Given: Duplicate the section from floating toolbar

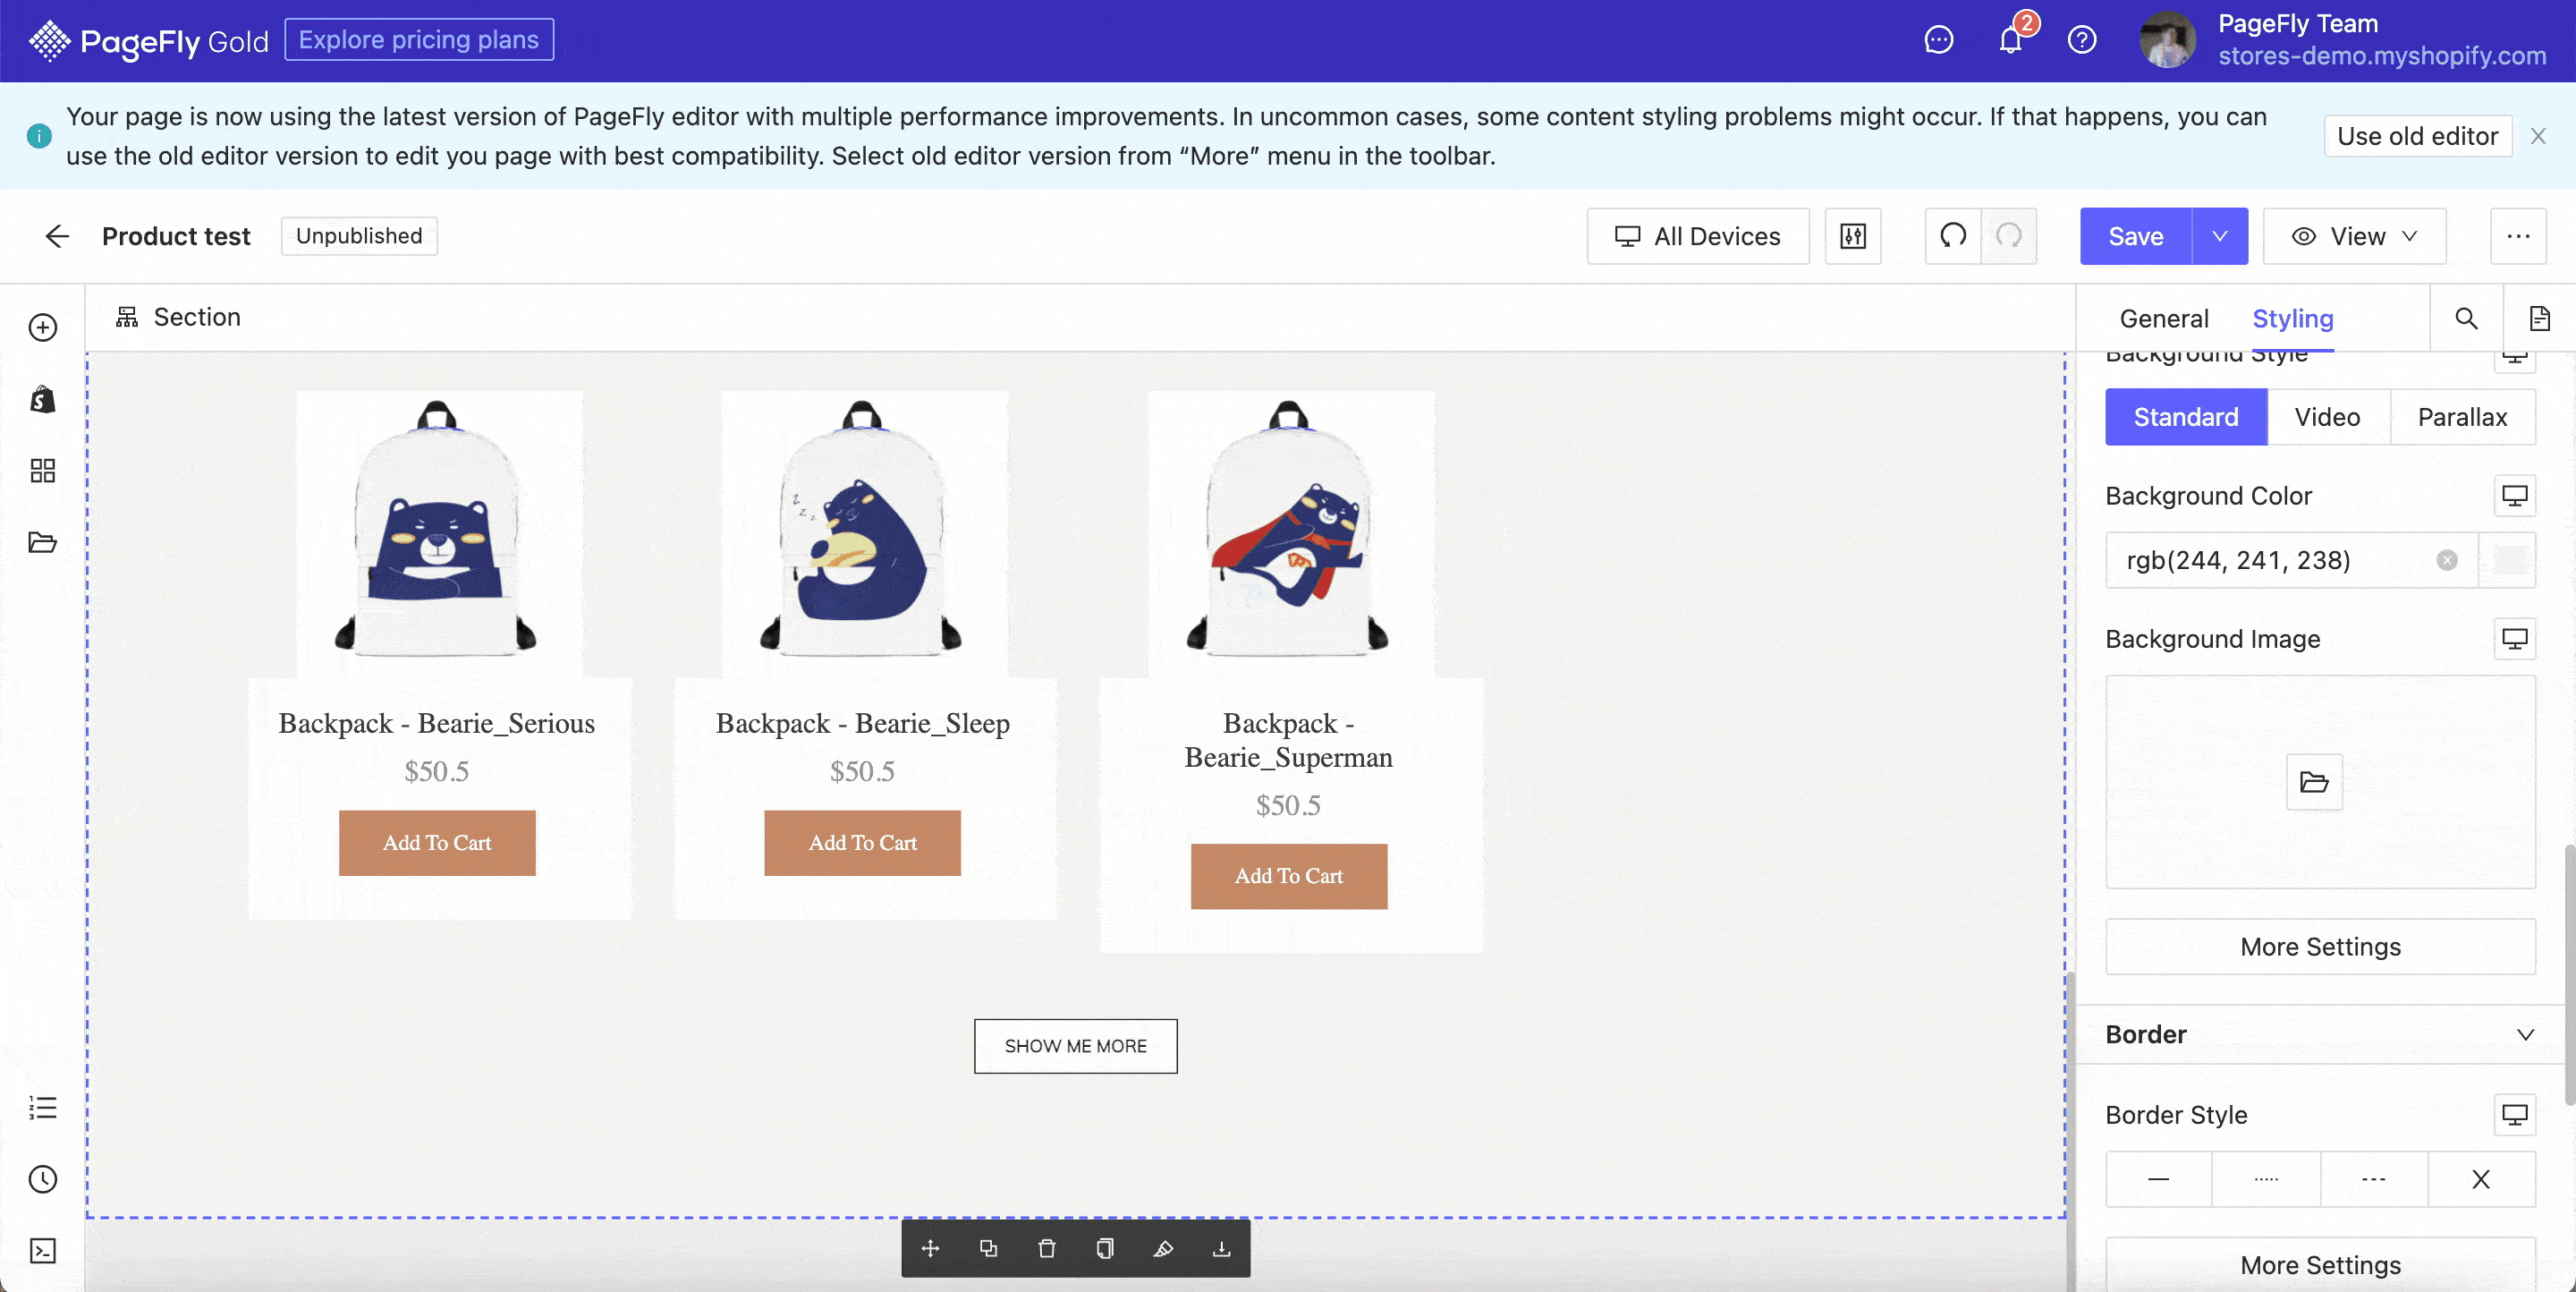Looking at the screenshot, I should click(988, 1248).
